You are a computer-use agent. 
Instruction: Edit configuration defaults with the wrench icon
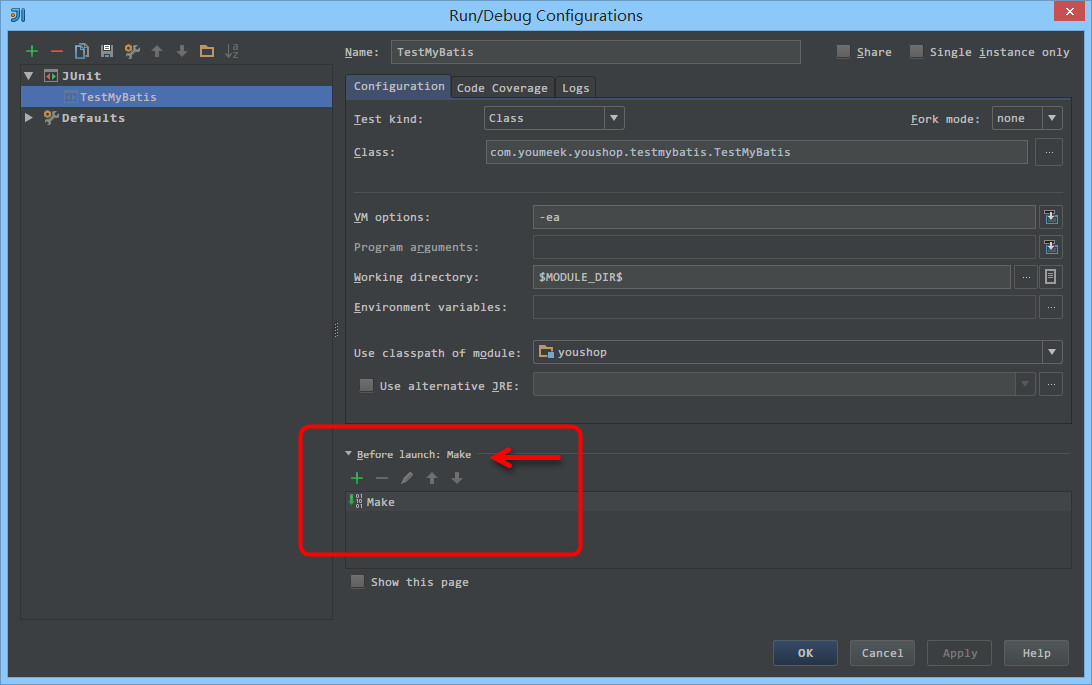131,51
